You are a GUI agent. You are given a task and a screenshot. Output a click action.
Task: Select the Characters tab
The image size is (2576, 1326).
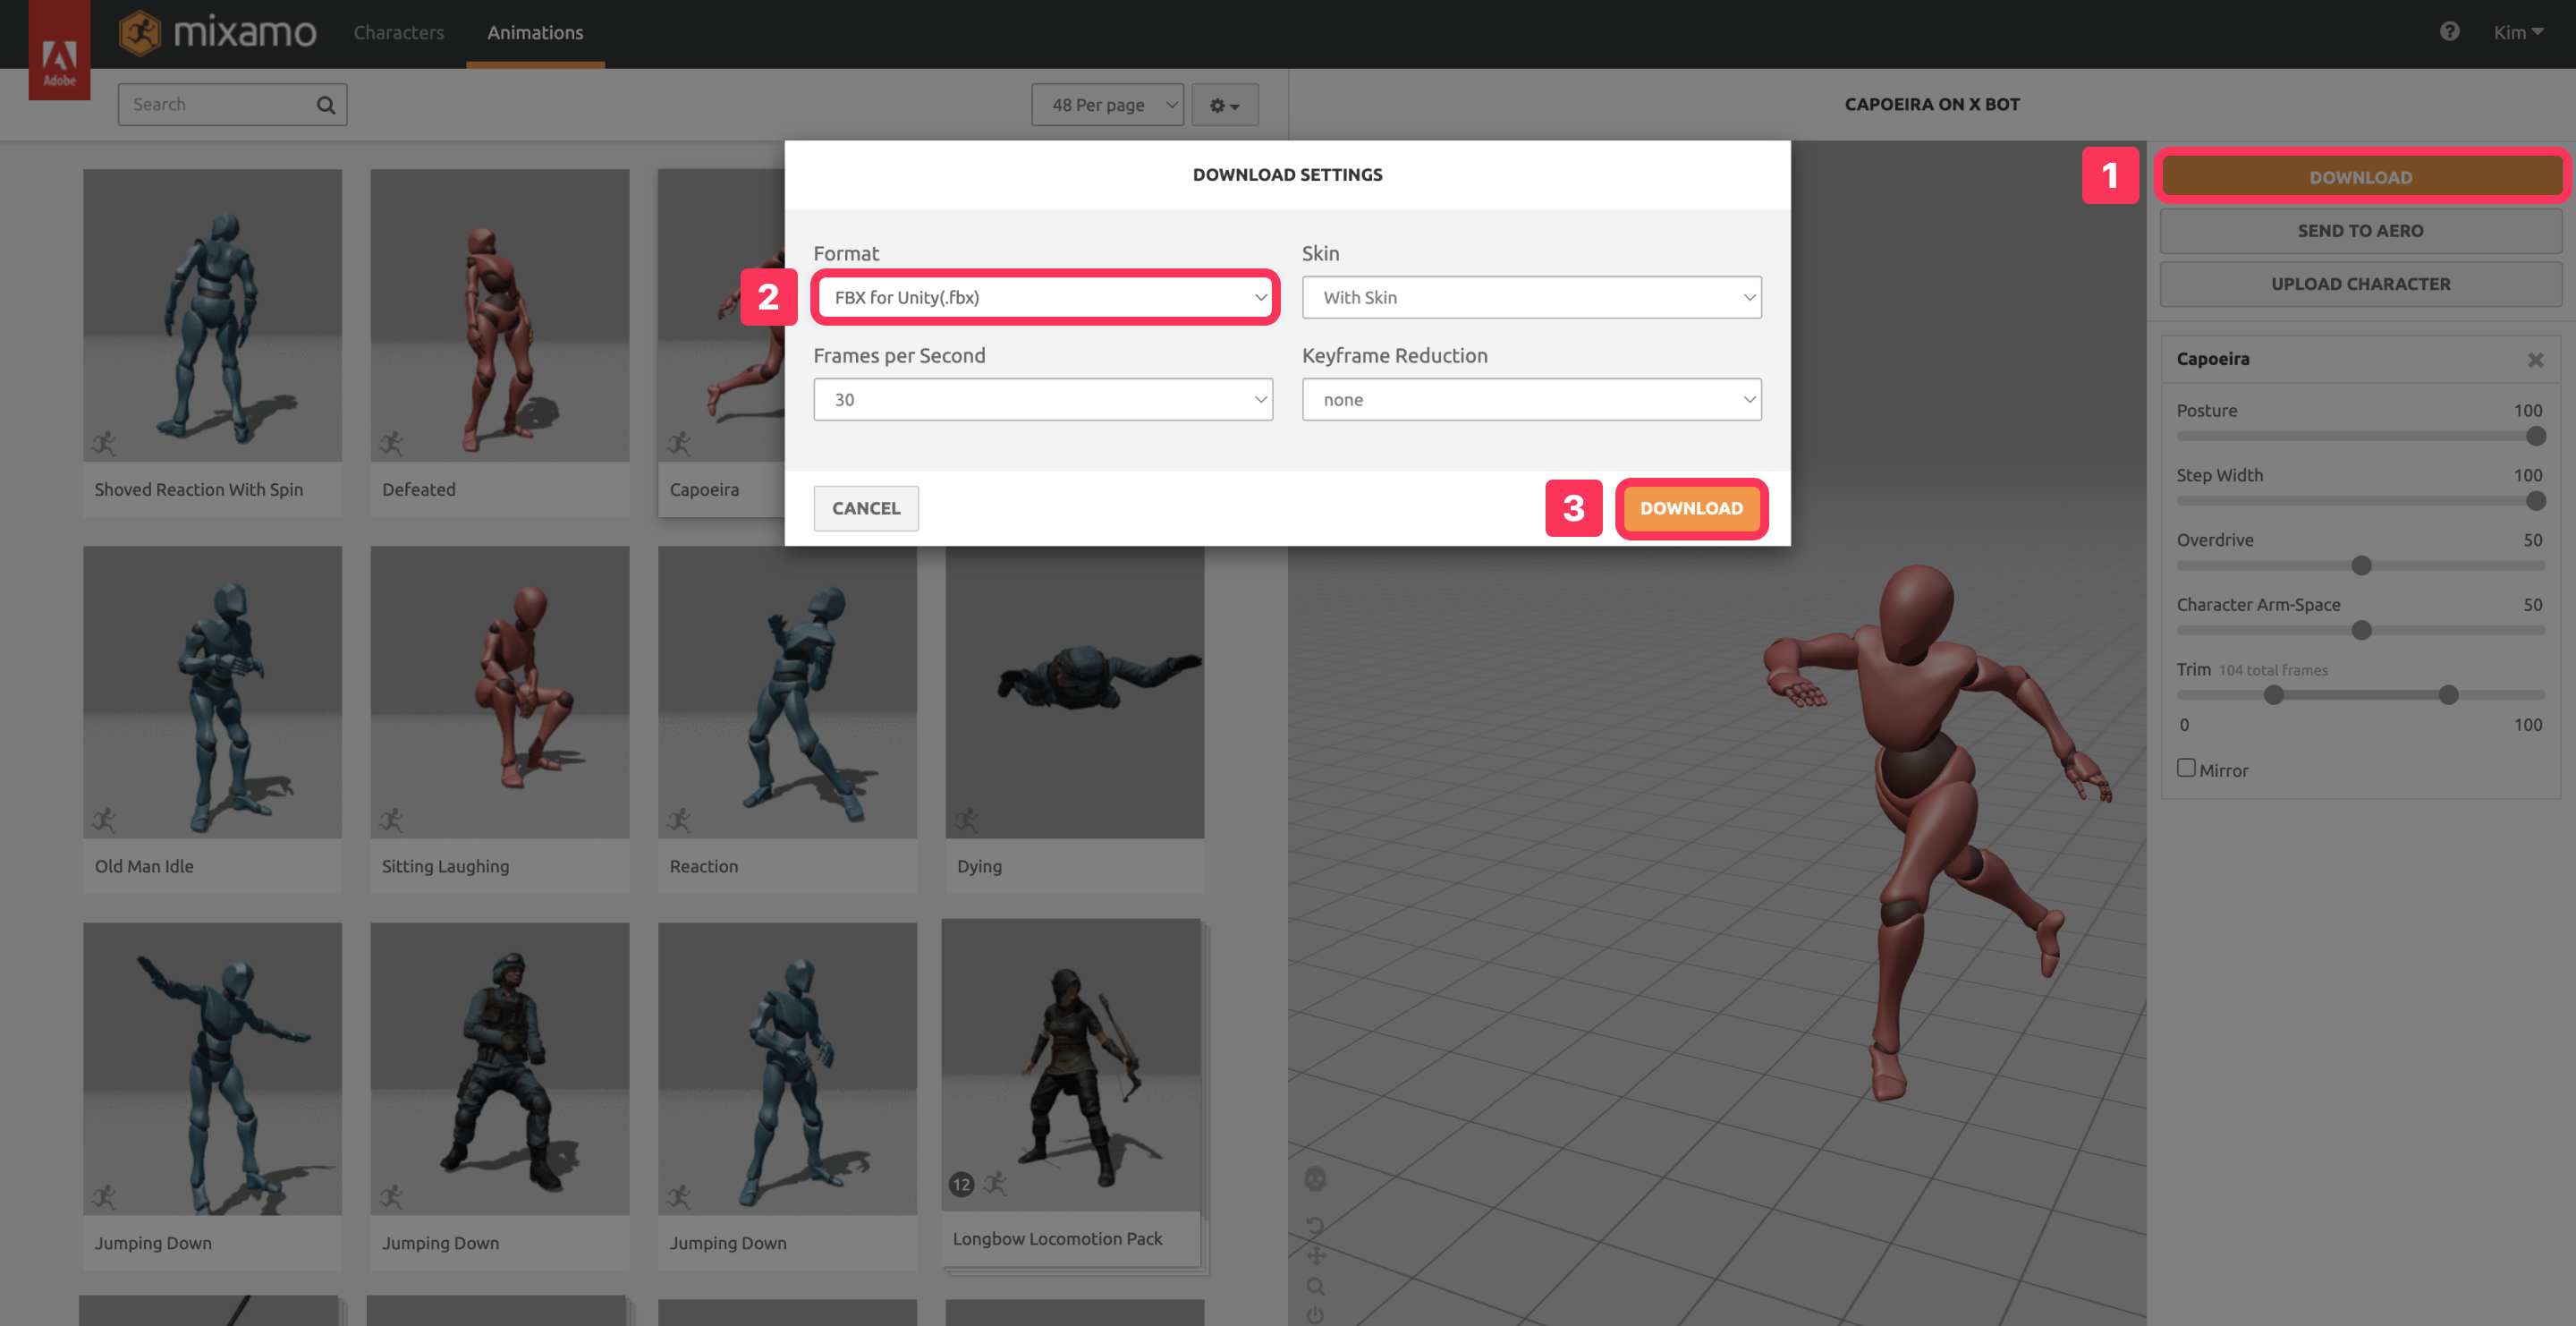click(399, 30)
